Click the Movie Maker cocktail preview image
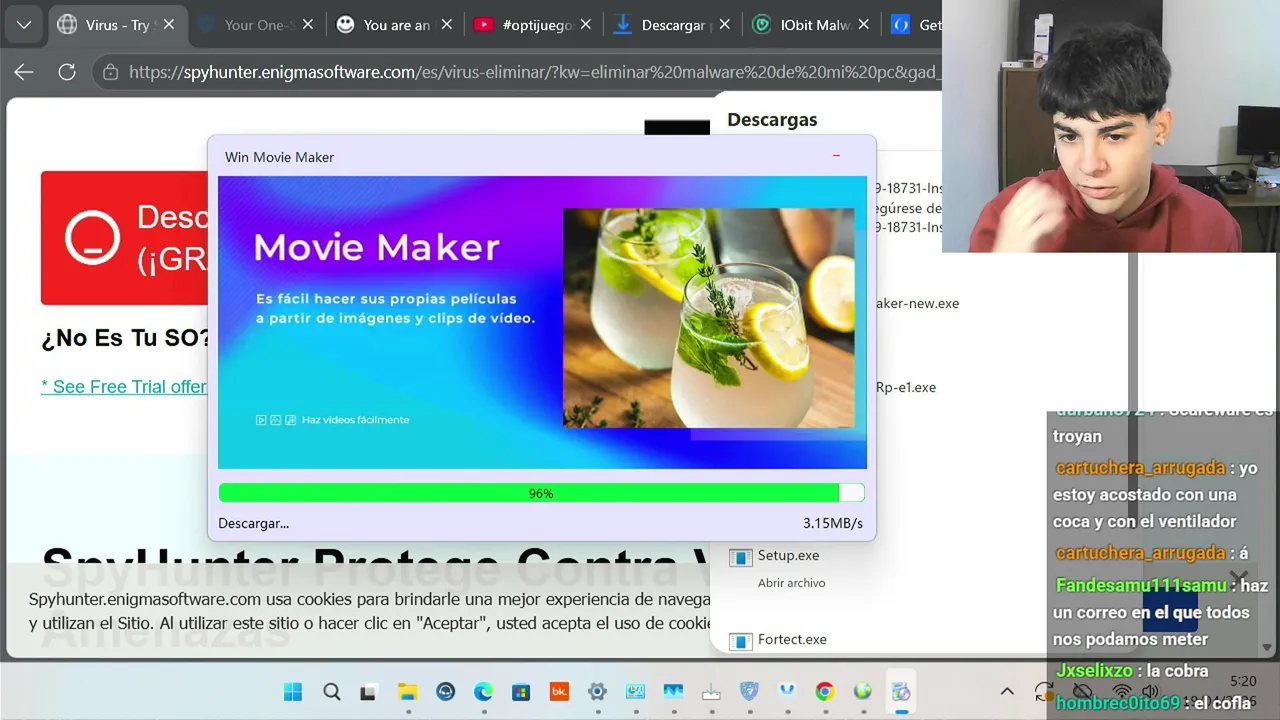The width and height of the screenshot is (1280, 720). tap(708, 318)
